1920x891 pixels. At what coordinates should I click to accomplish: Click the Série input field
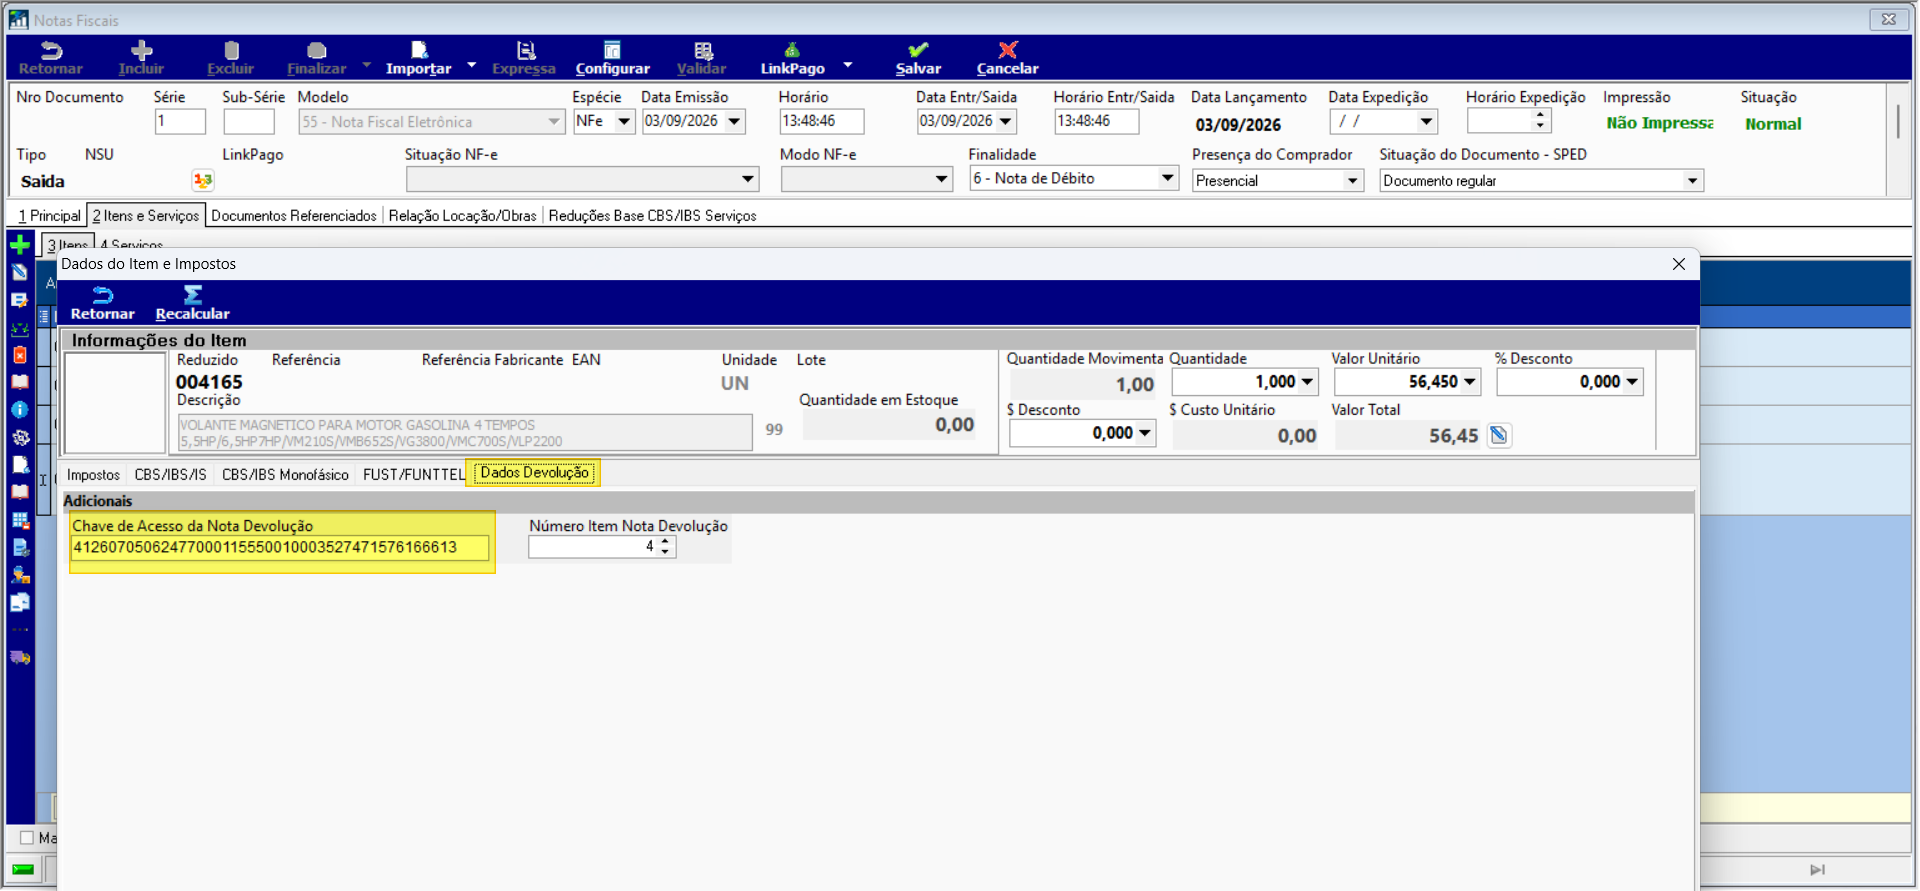[180, 121]
